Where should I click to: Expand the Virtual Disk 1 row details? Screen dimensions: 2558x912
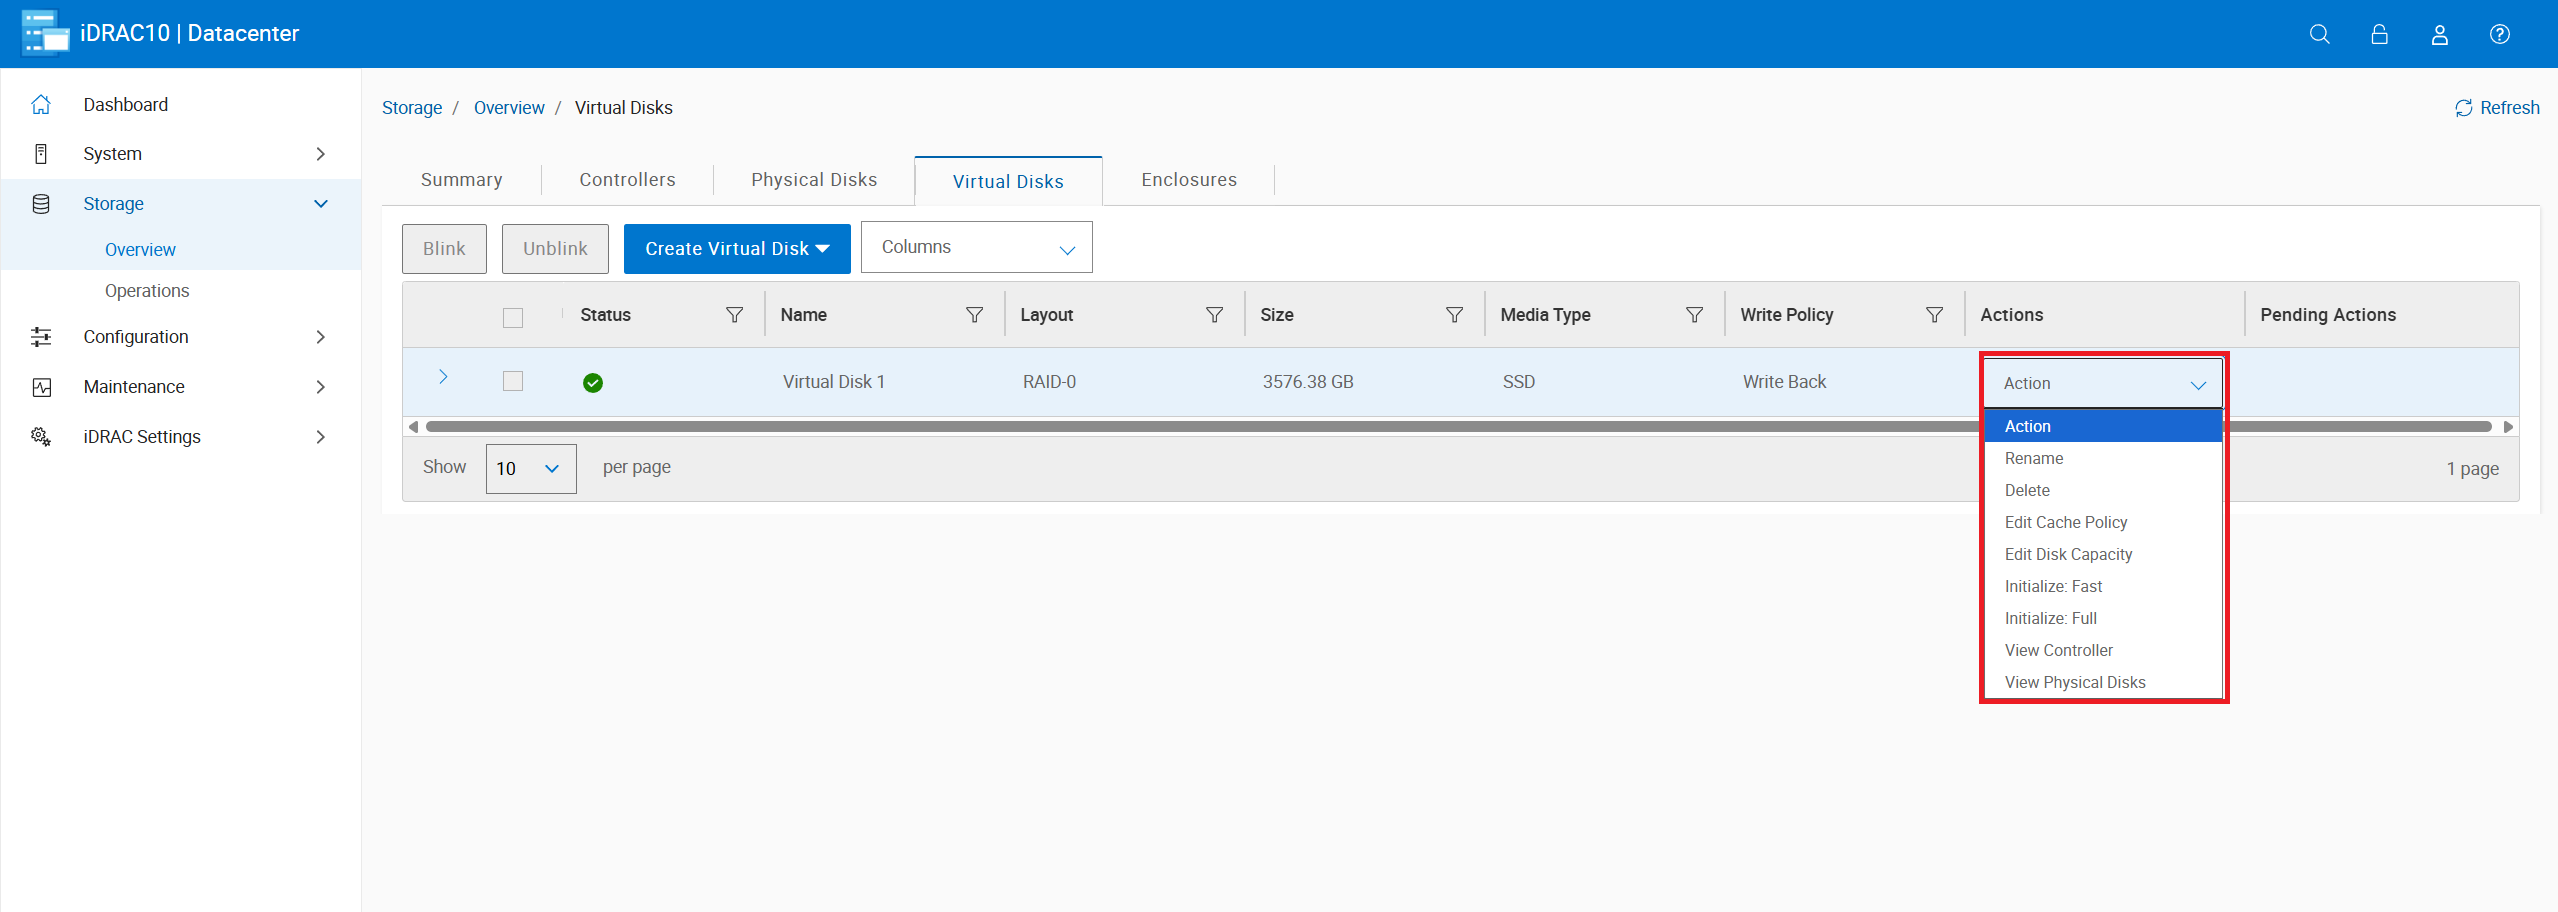(x=443, y=378)
